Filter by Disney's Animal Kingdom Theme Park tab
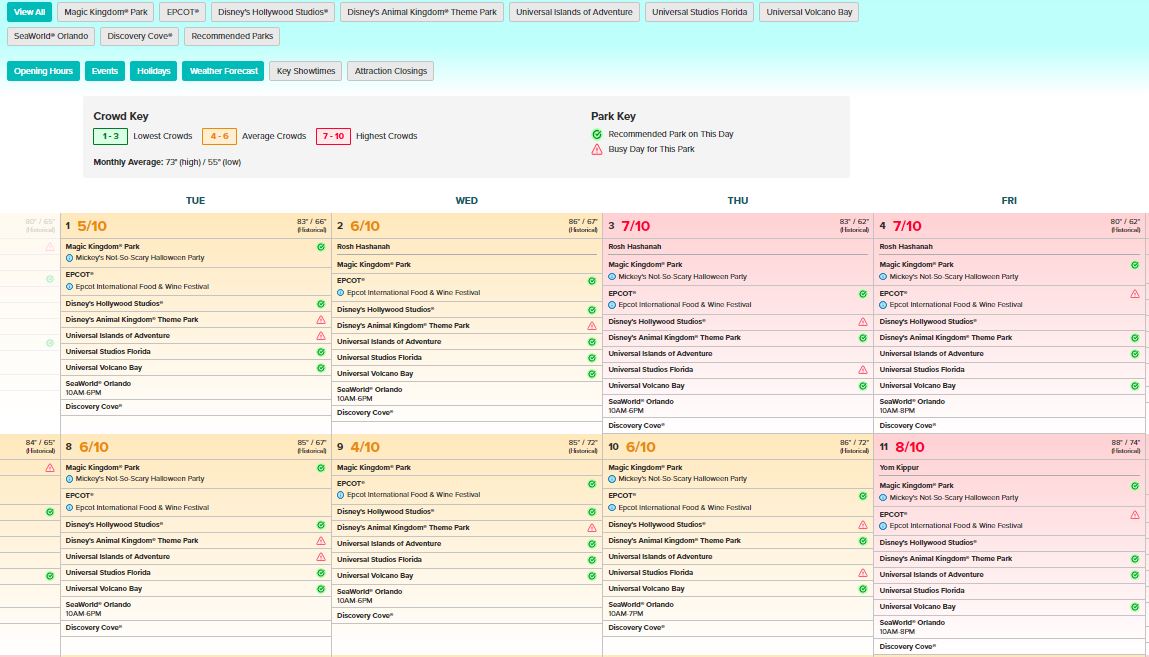 click(422, 12)
